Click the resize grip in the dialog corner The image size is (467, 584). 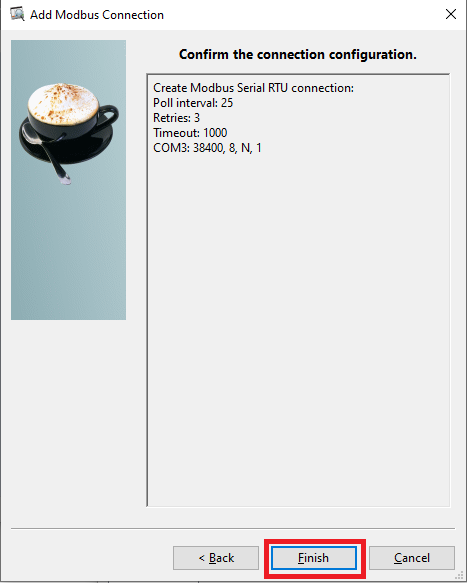(461, 578)
